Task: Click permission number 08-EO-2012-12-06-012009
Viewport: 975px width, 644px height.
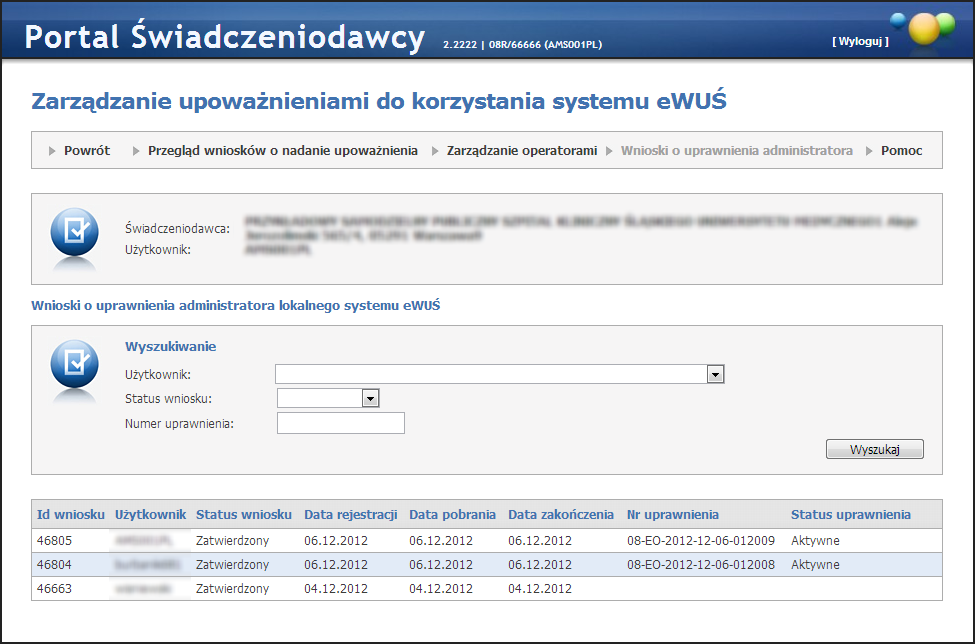Action: tap(700, 541)
